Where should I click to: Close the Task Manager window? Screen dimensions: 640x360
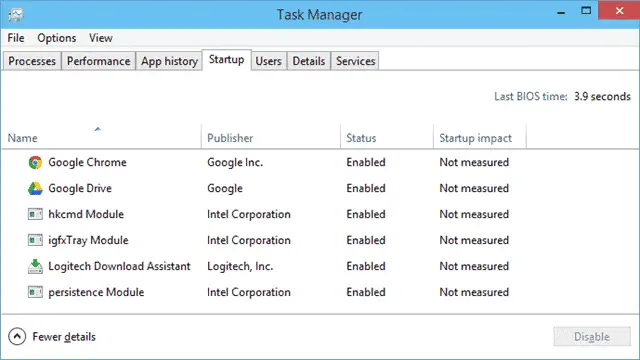619,10
